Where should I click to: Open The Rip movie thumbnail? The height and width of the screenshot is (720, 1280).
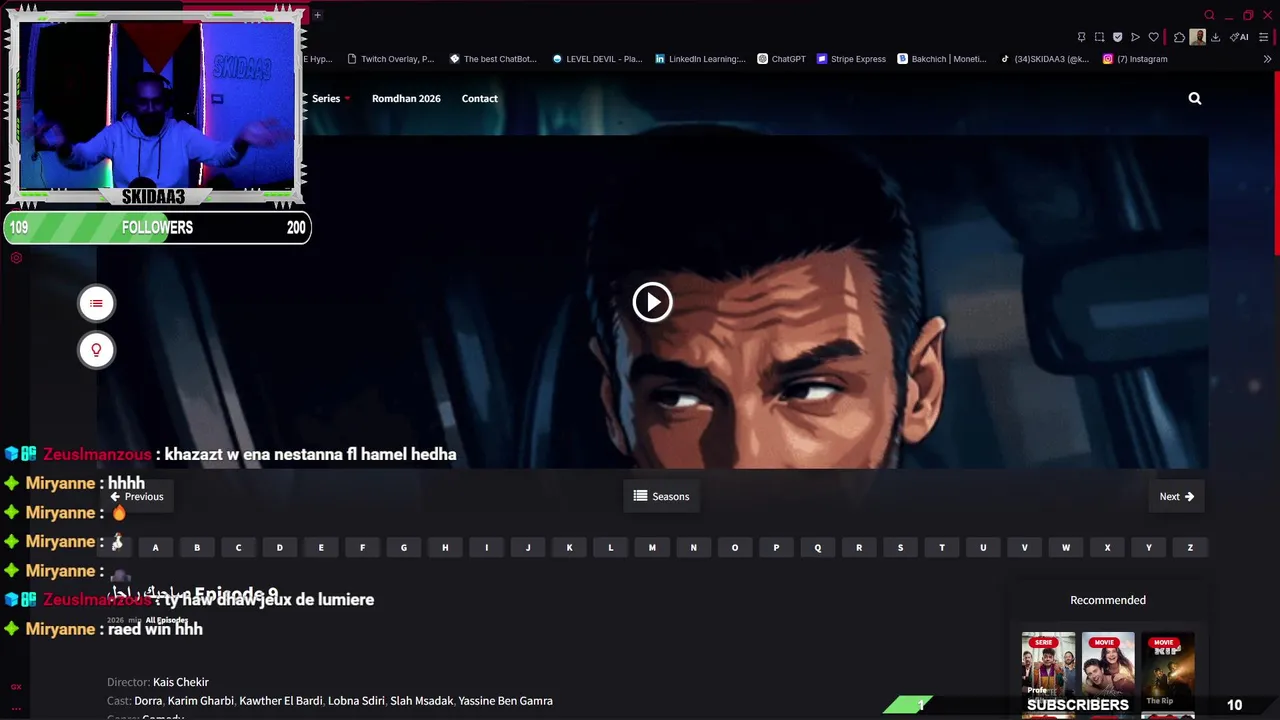[x=1168, y=669]
